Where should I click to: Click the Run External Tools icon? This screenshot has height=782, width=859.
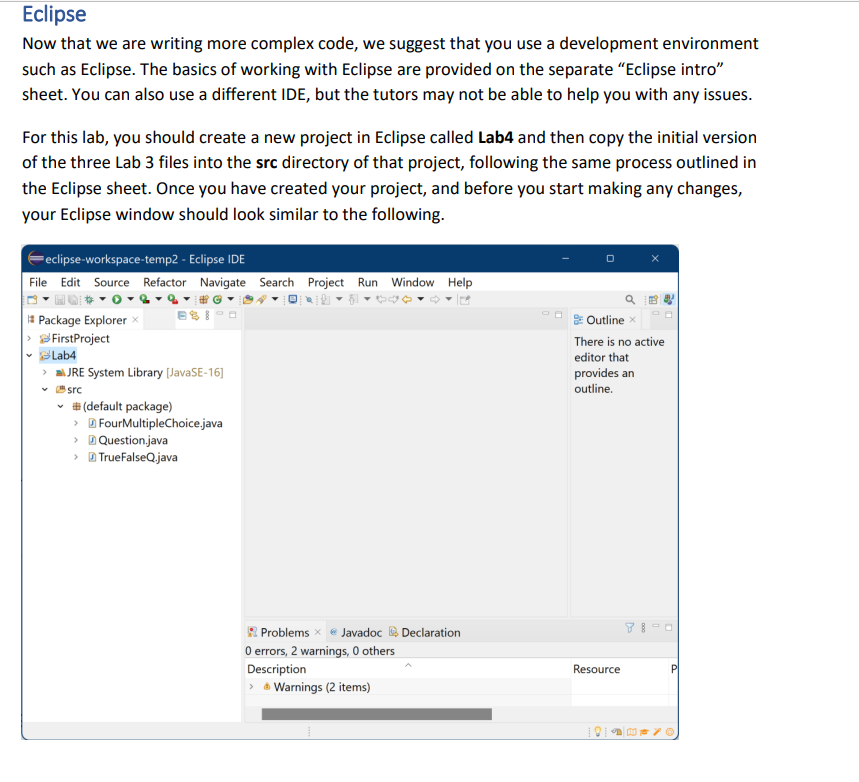click(173, 299)
